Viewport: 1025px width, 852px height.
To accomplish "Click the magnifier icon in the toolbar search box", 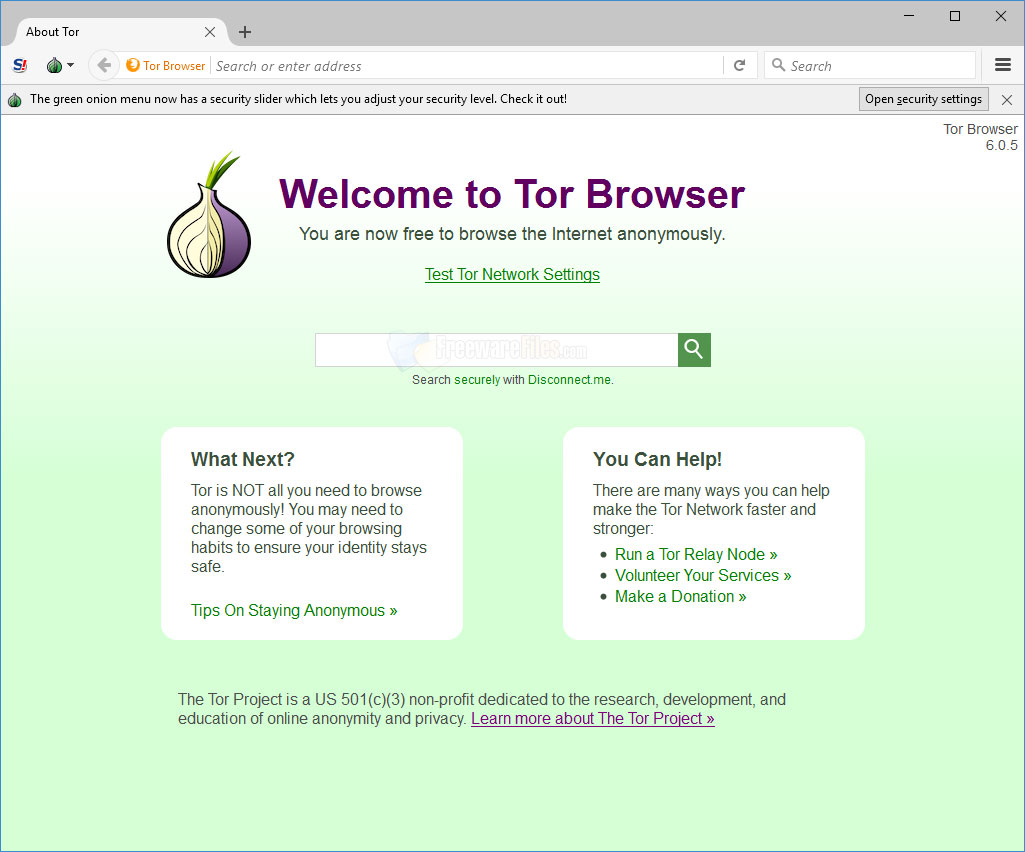I will [x=778, y=65].
